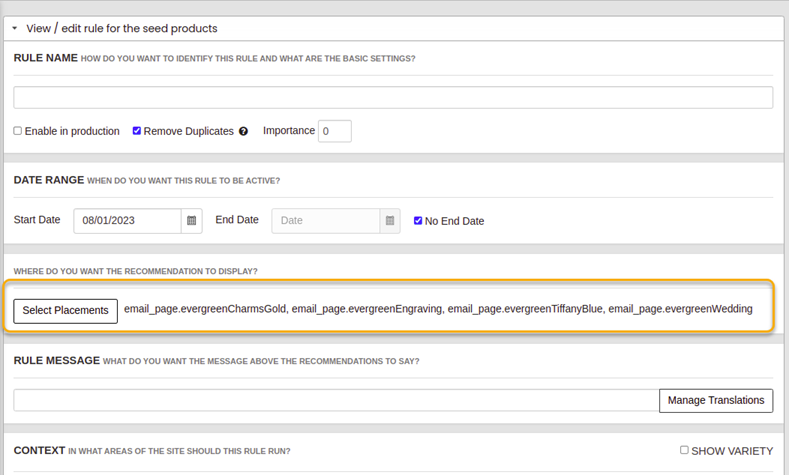Click the email_page.evergreenCharmsGold placements text

click(204, 309)
